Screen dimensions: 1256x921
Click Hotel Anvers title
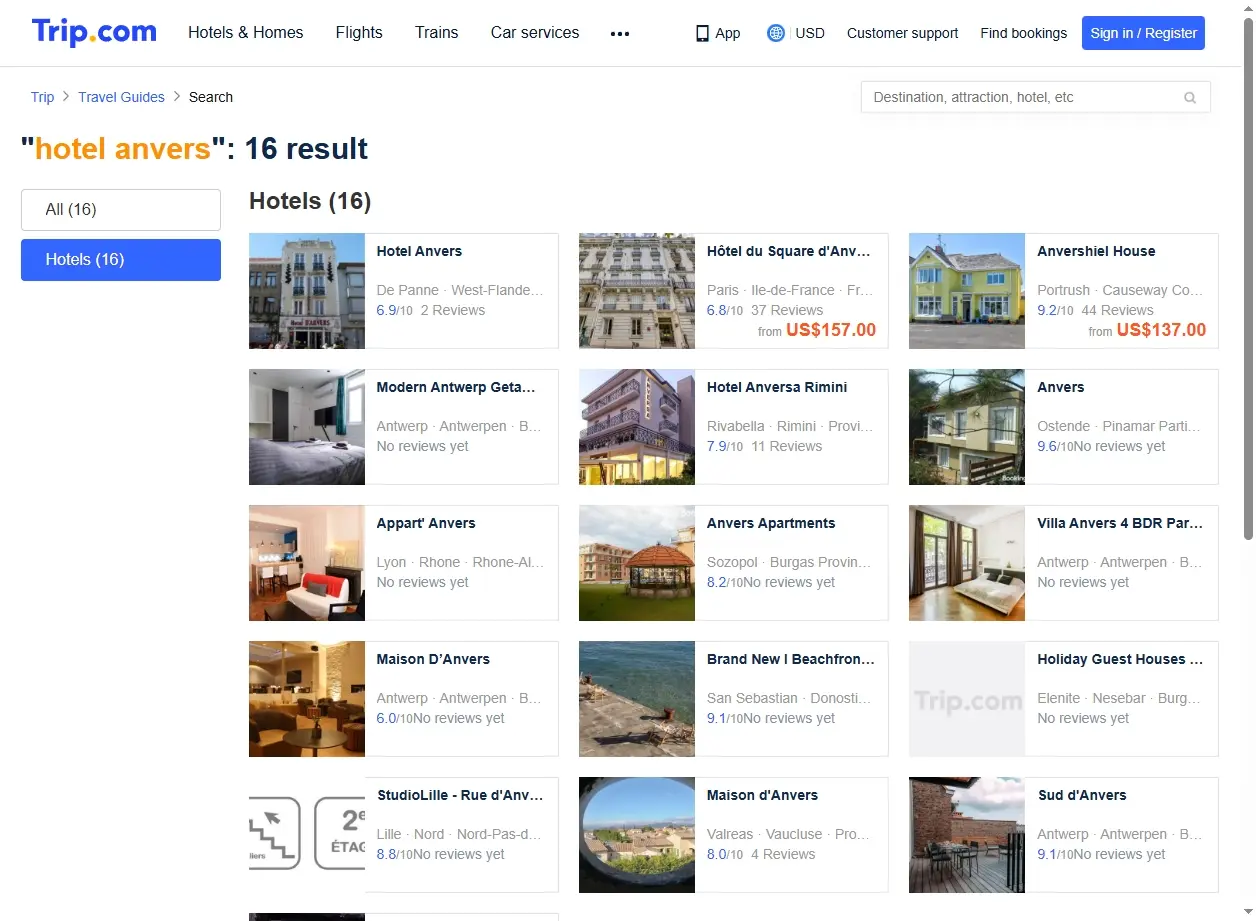(419, 252)
